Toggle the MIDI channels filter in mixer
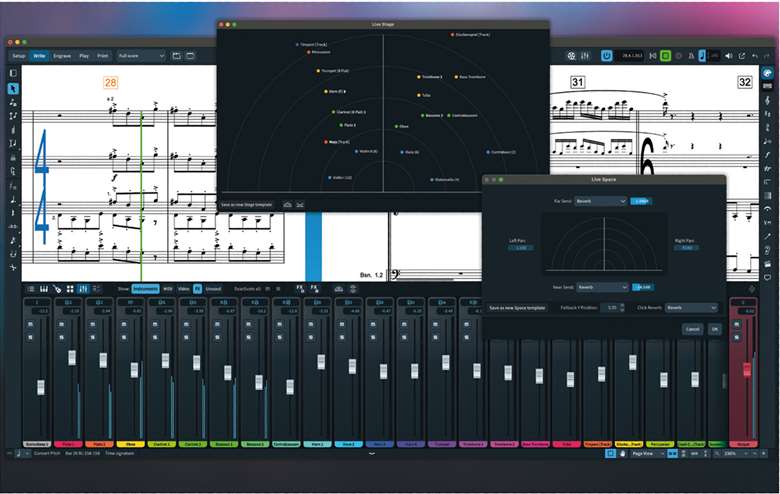 pos(168,288)
